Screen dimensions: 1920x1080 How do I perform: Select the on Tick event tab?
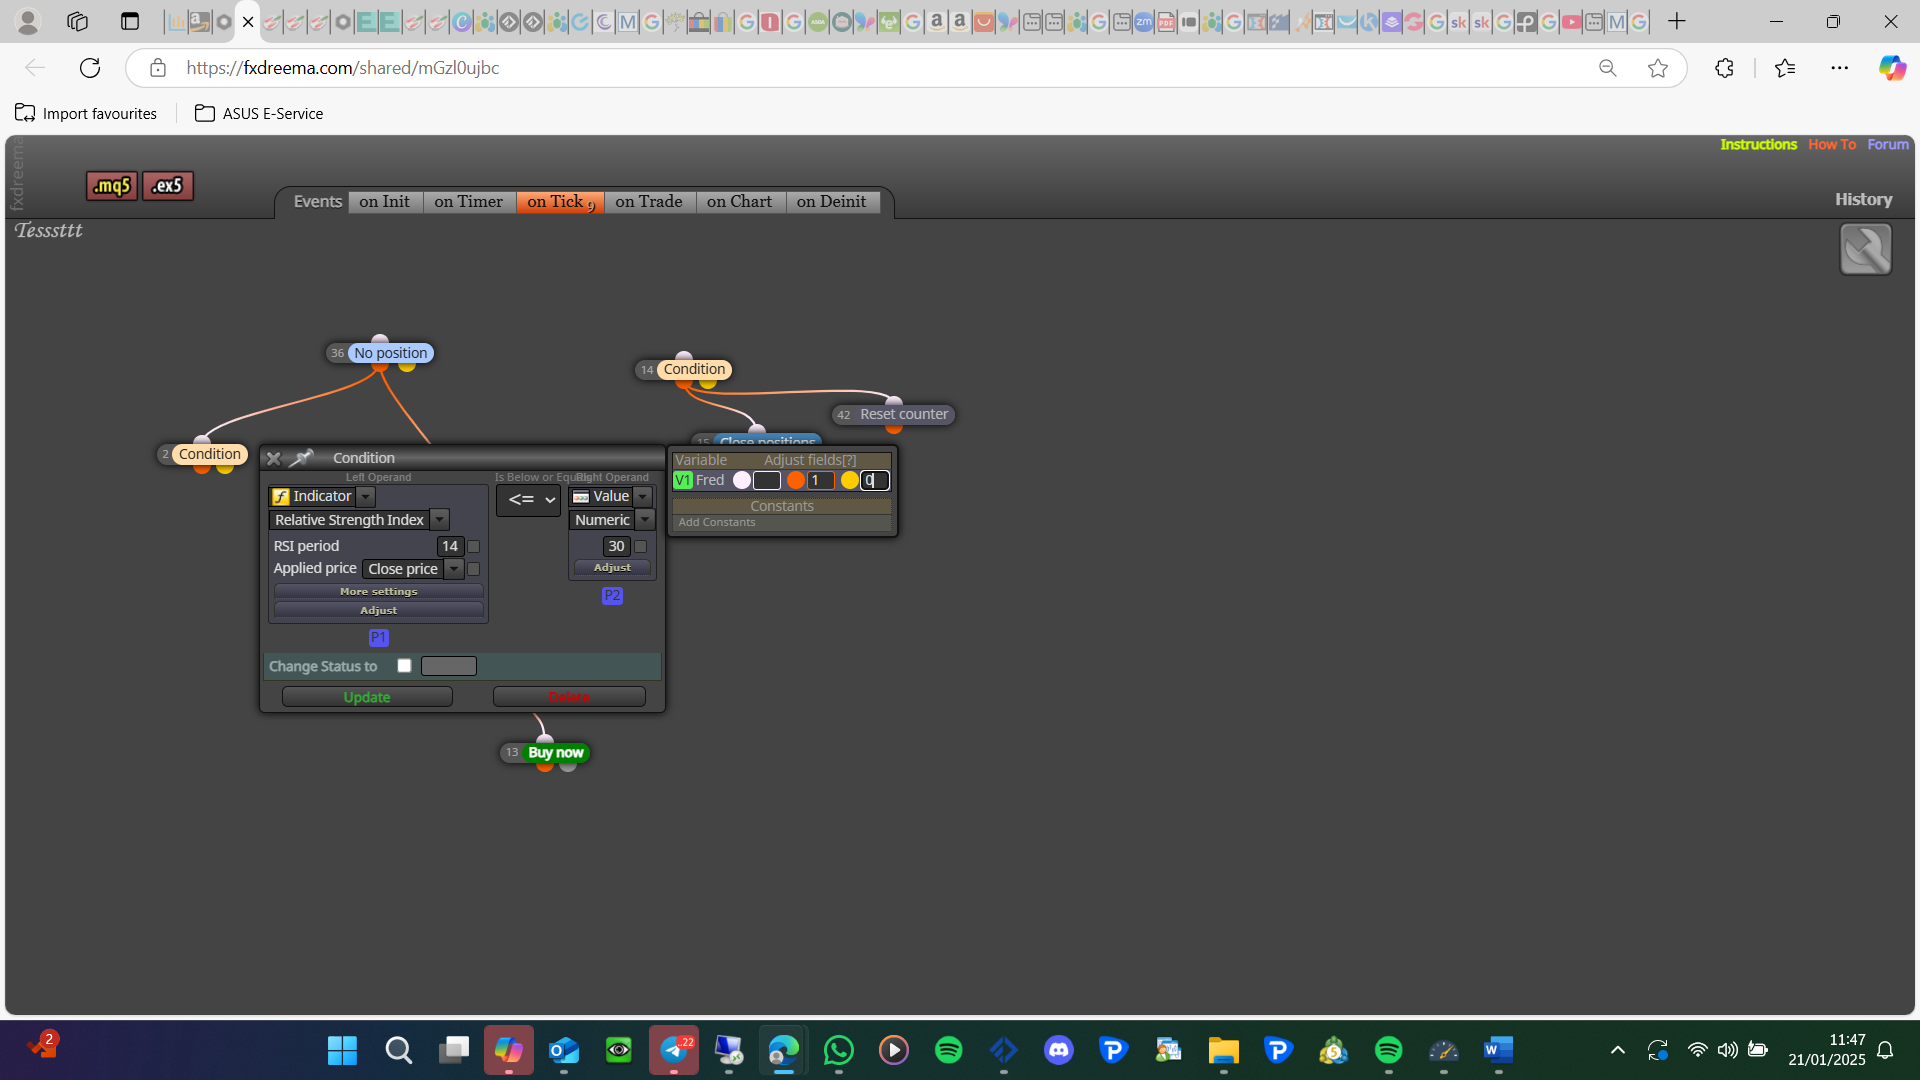[x=560, y=202]
